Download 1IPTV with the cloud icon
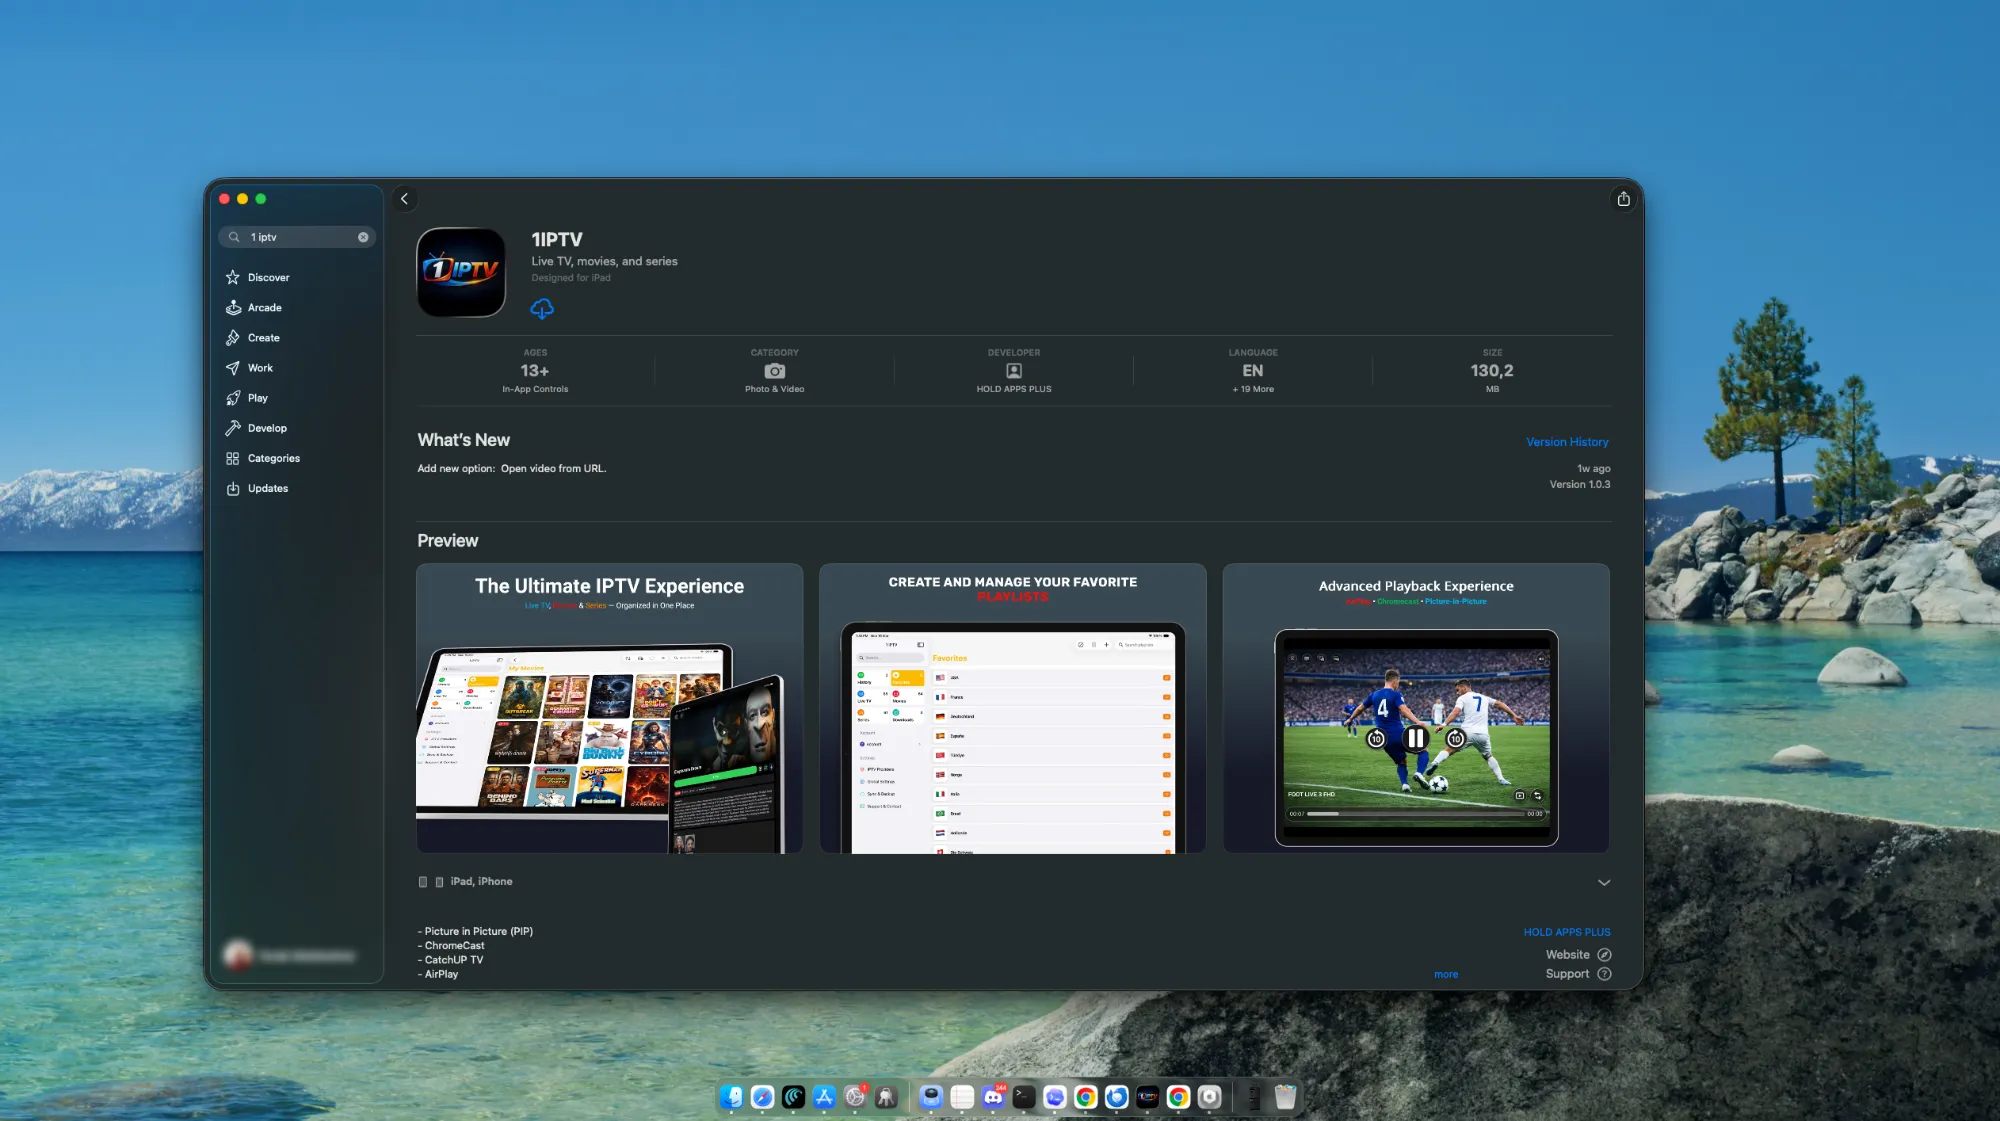Image resolution: width=2000 pixels, height=1121 pixels. 542,309
